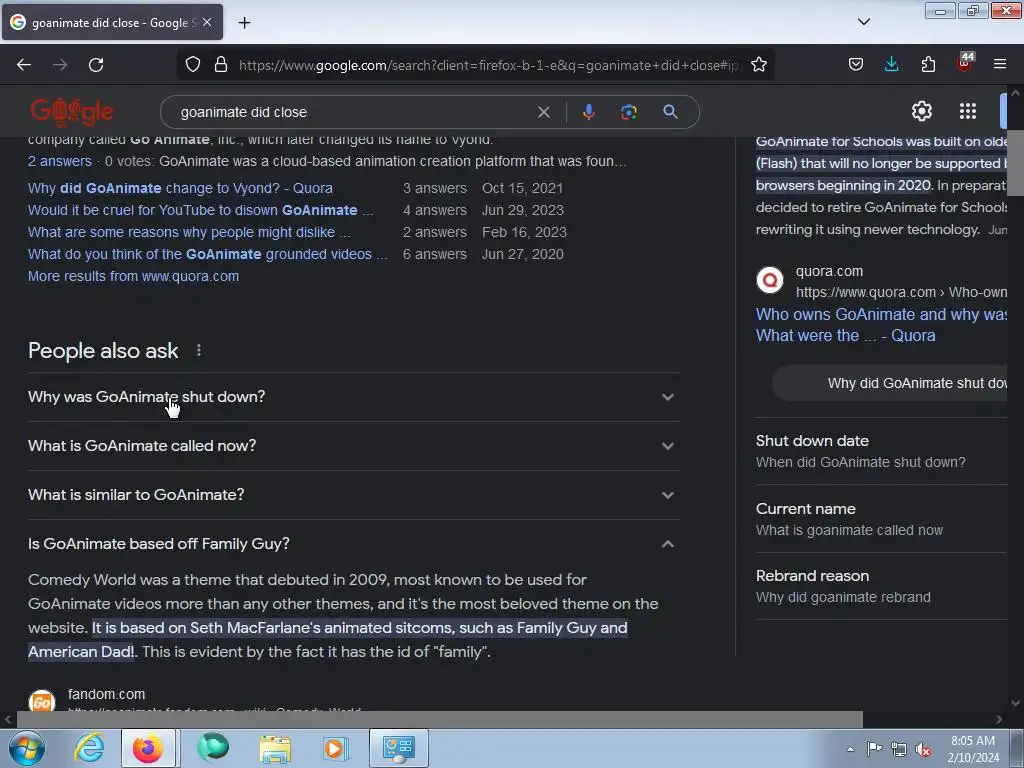Open the Windows Start menu
Viewport: 1024px width, 768px height.
point(26,748)
